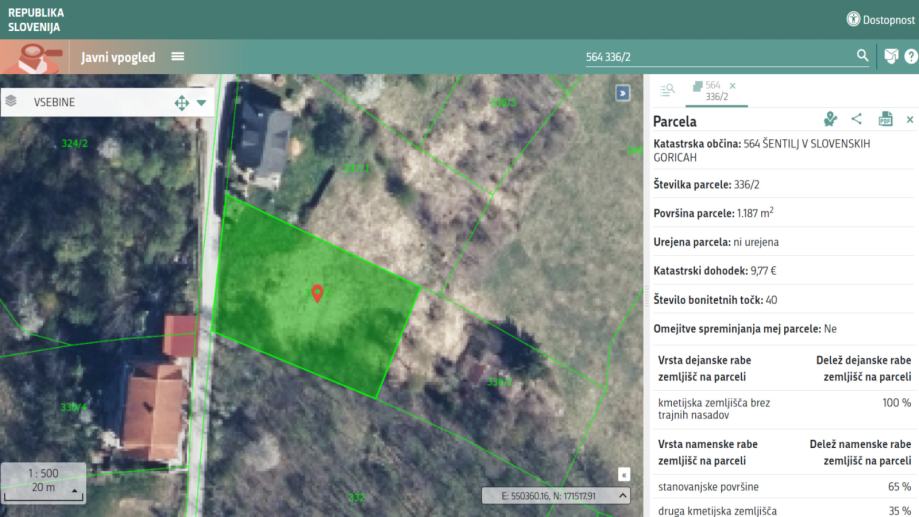Open the 1 : 500 scale selector

(x=43, y=482)
